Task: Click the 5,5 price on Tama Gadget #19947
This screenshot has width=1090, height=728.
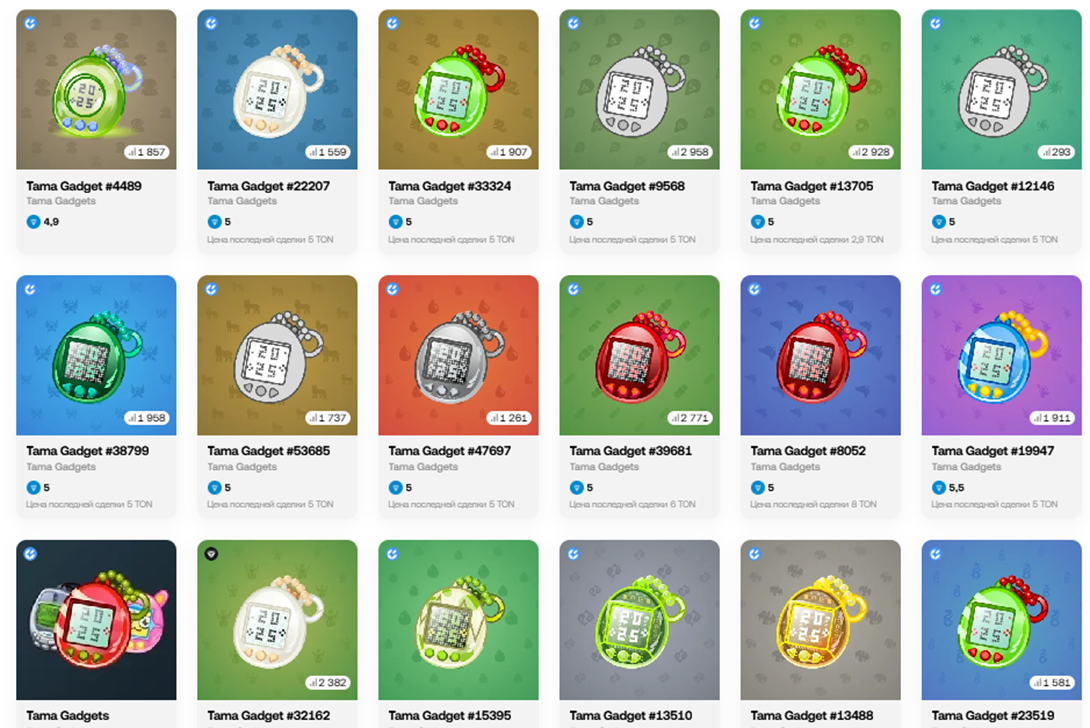Action: (956, 487)
